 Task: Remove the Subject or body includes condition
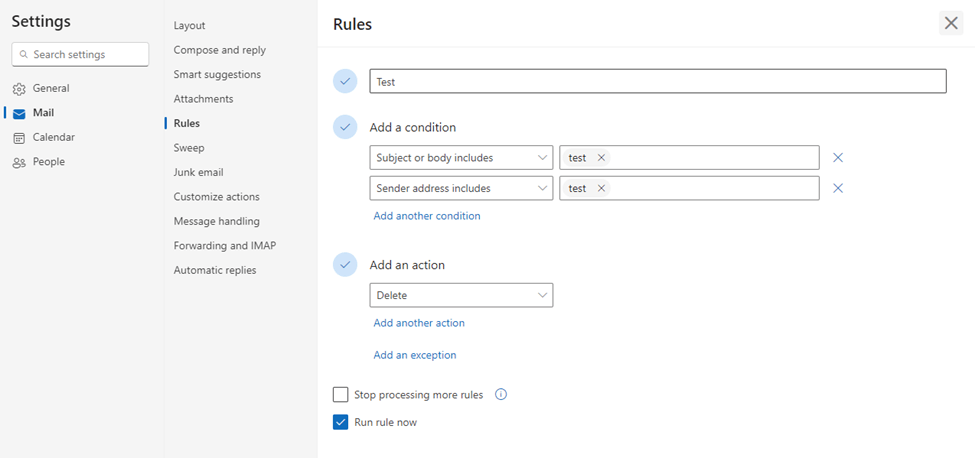[x=838, y=158]
